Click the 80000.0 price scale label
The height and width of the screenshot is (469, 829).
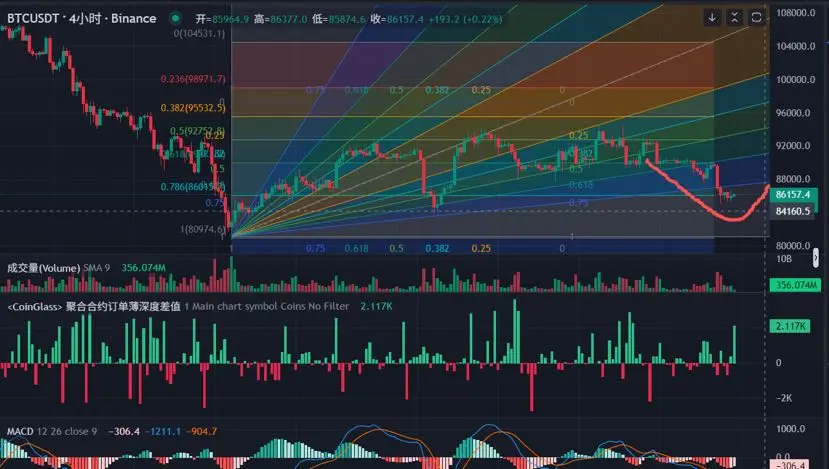pyautogui.click(x=793, y=245)
